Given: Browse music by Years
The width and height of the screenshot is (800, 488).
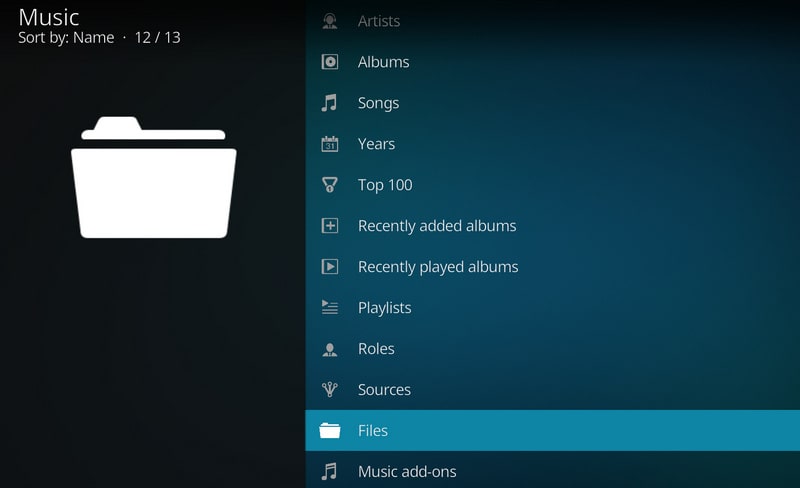Looking at the screenshot, I should (553, 144).
